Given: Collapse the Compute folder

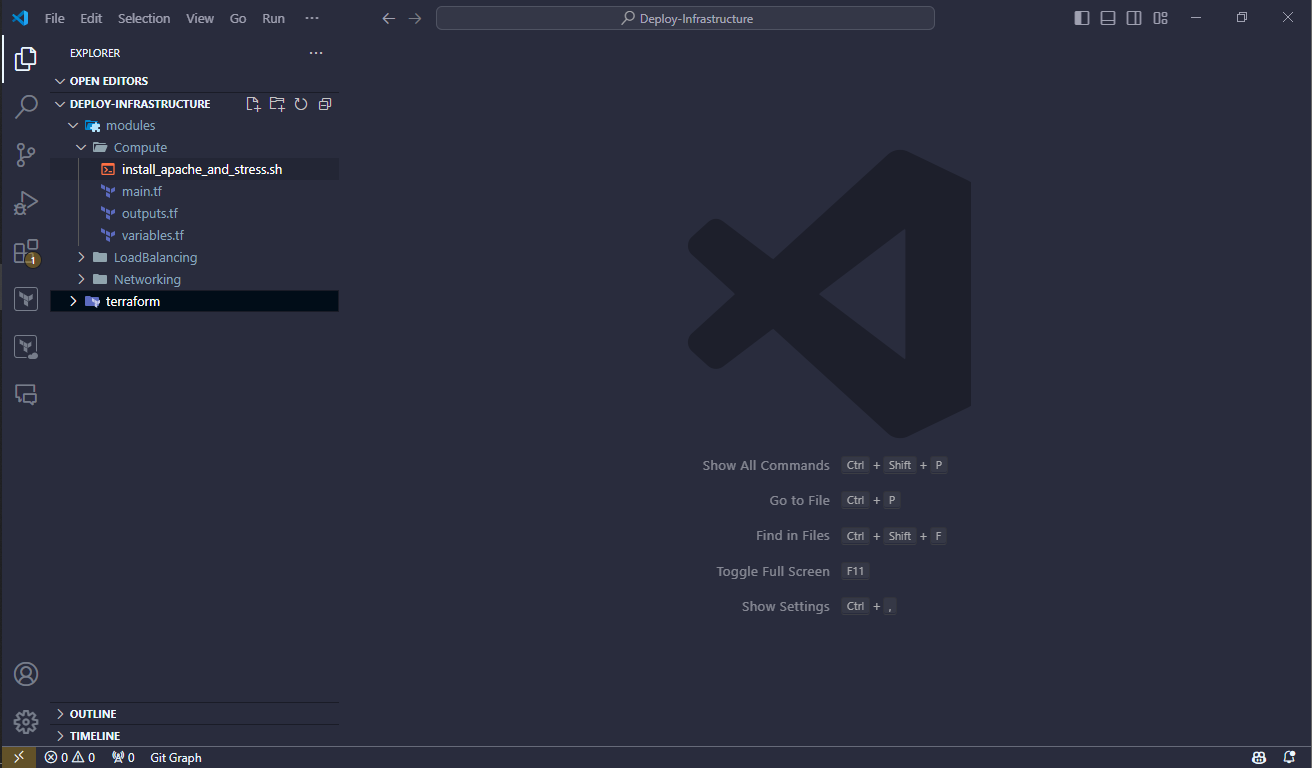Looking at the screenshot, I should click(x=195, y=148).
